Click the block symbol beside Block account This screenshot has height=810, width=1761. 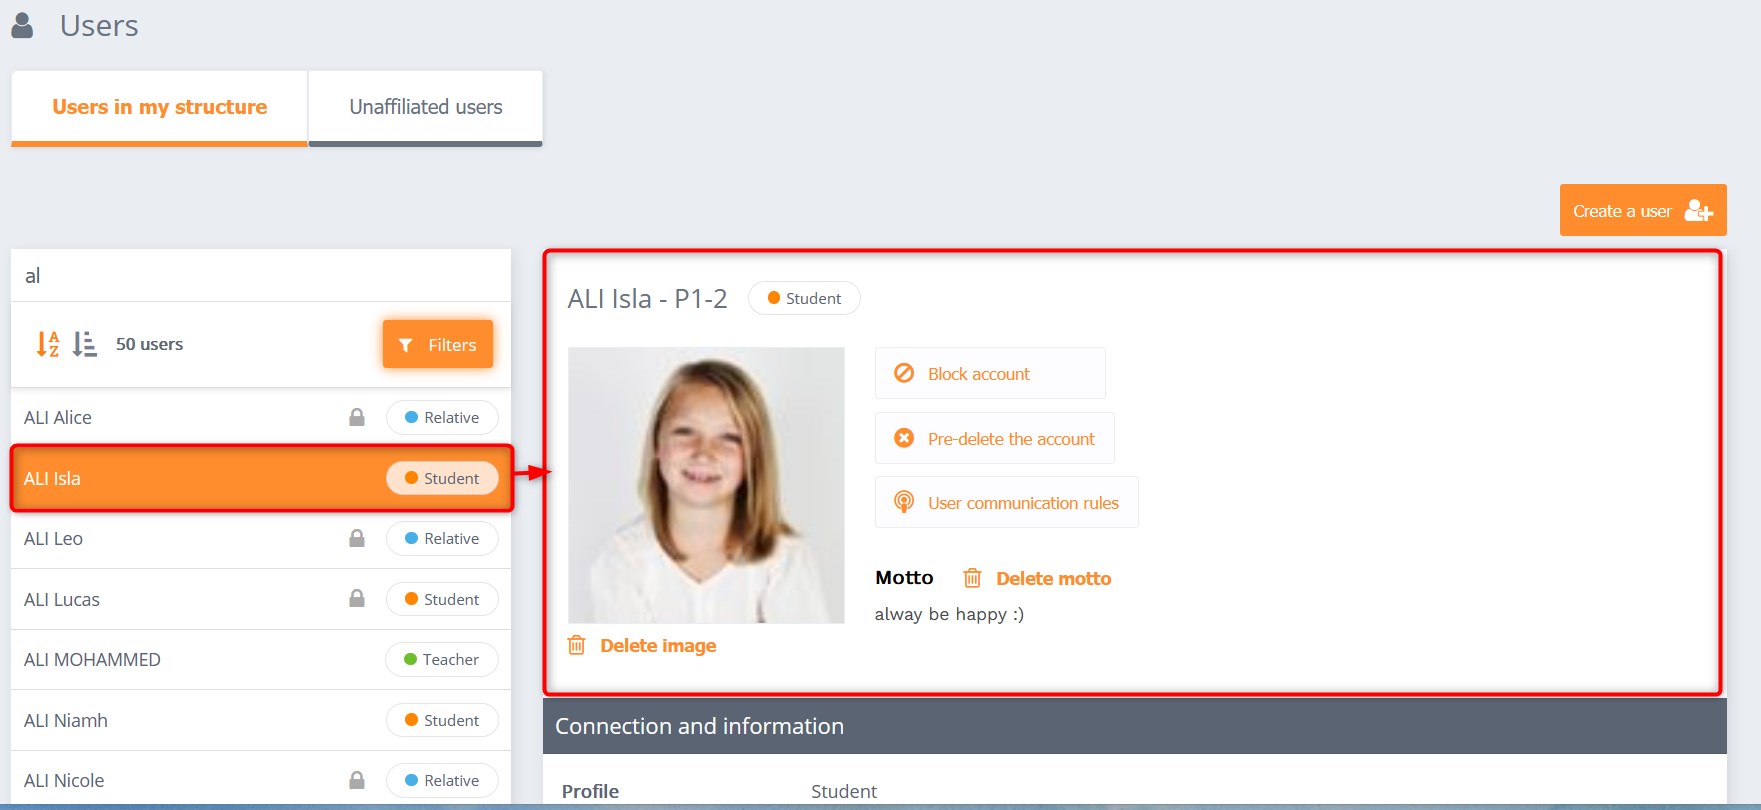(904, 373)
